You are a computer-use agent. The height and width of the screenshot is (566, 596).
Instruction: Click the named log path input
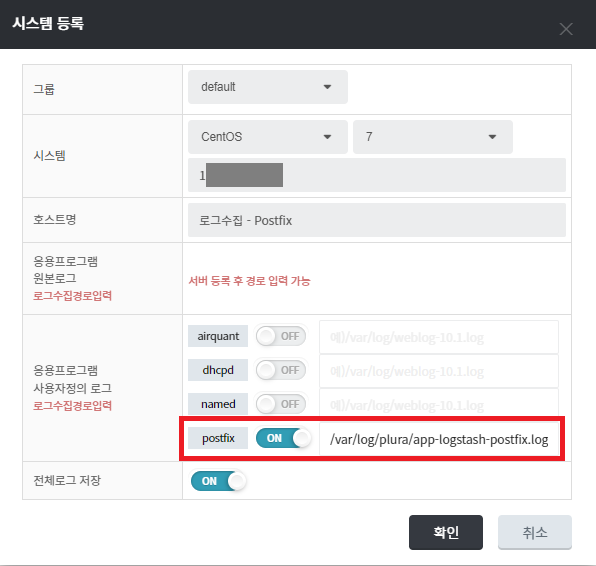coord(439,403)
